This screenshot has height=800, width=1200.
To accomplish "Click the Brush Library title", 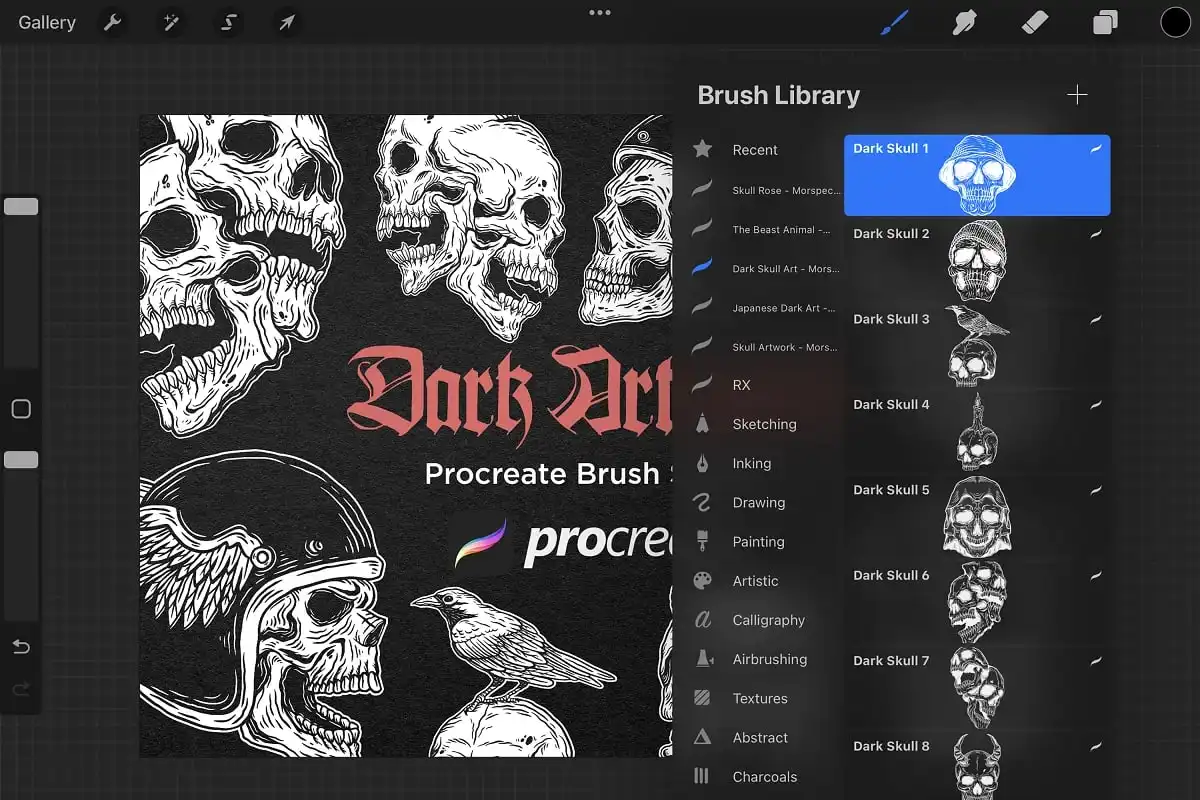I will 778,95.
